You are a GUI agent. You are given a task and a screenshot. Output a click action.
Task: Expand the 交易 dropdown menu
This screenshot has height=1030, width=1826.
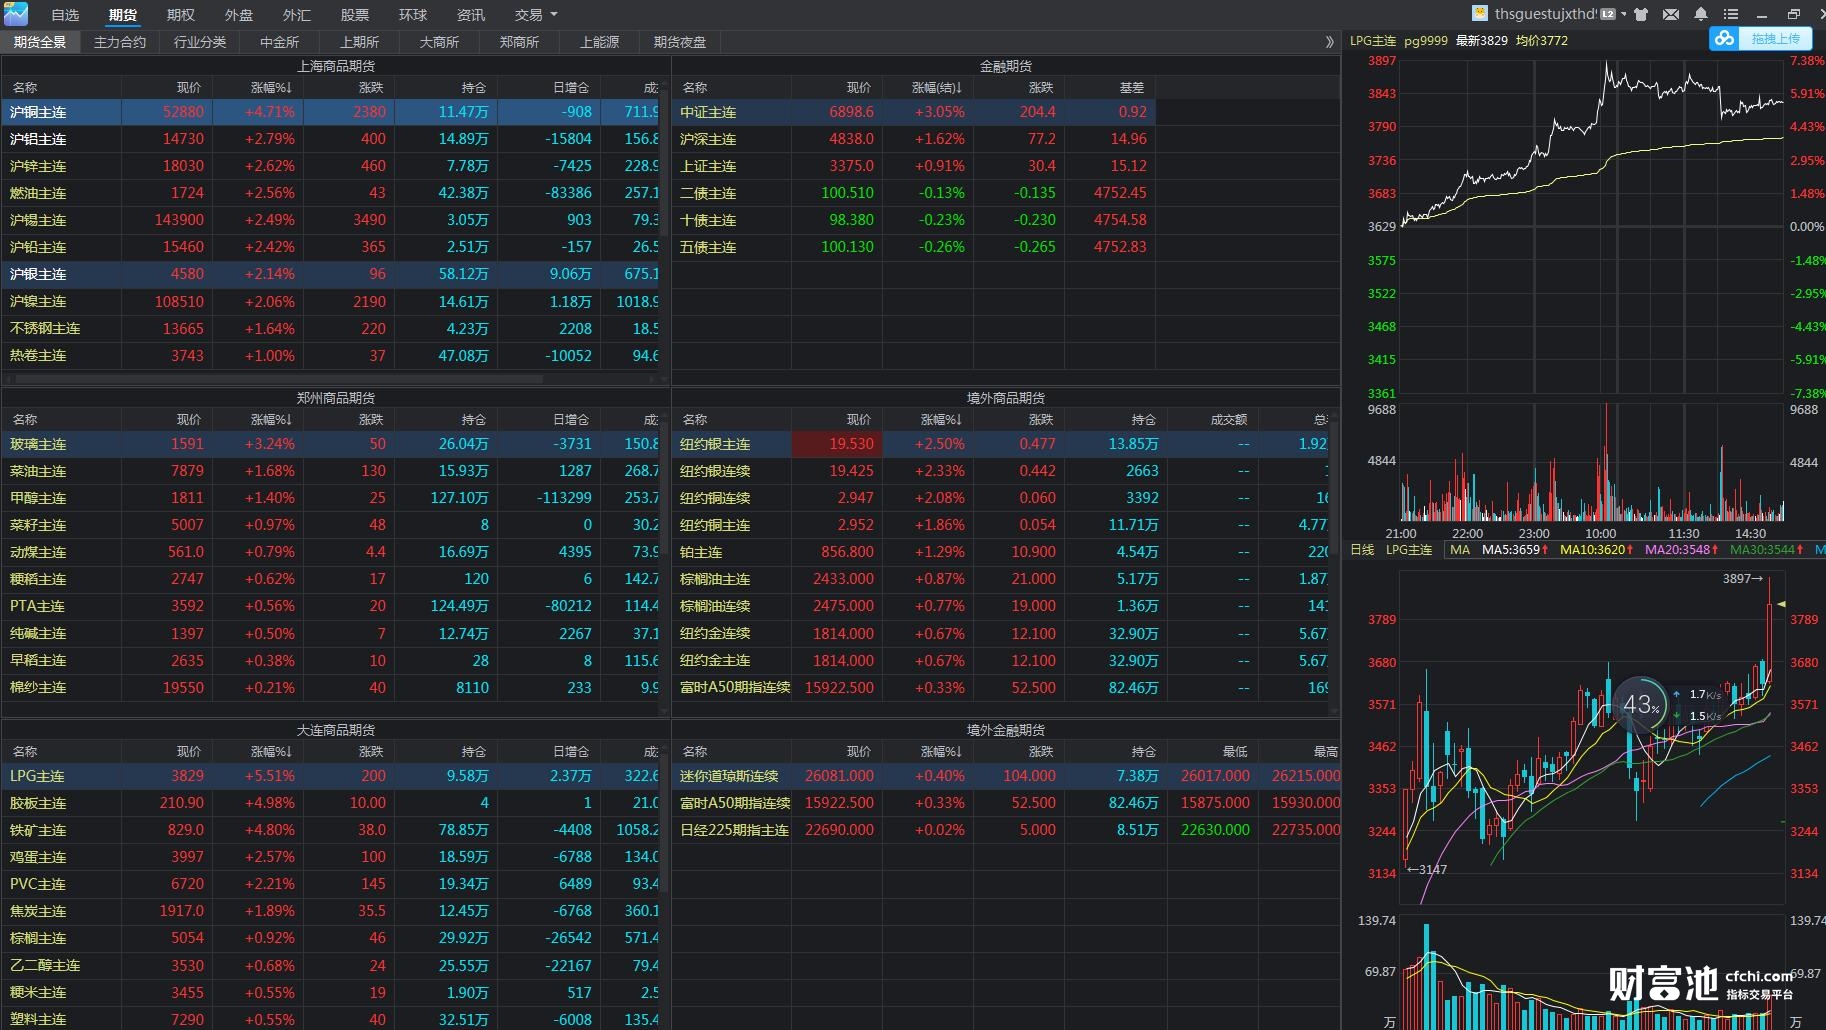click(x=536, y=15)
